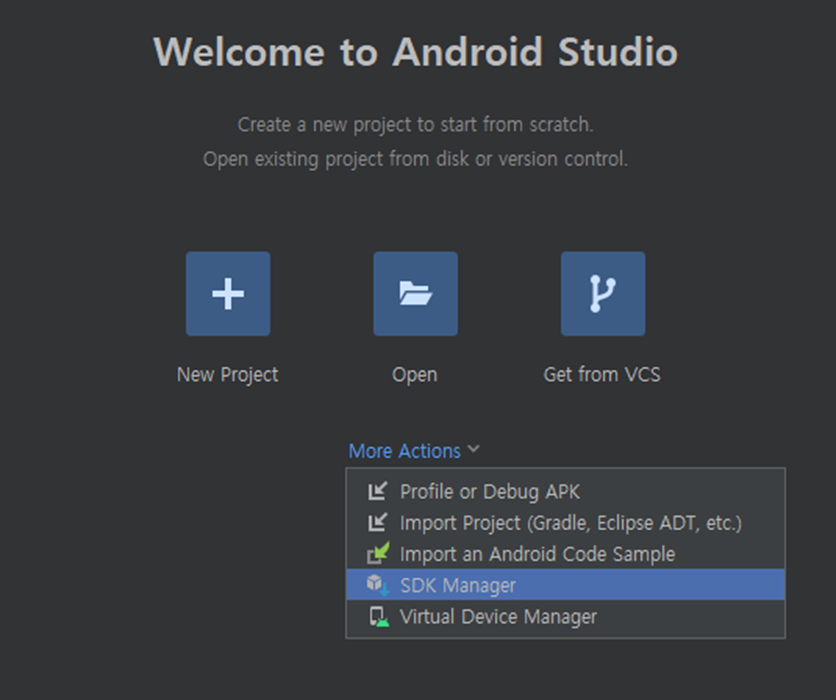Launch Virtual Device Manager
This screenshot has width=836, height=700.
tap(565, 616)
